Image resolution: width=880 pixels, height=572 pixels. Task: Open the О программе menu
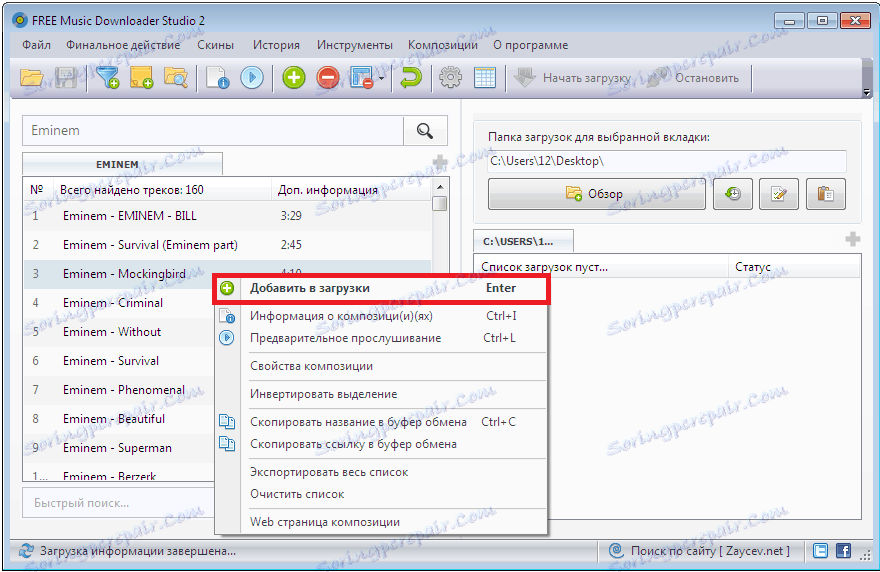(x=530, y=45)
